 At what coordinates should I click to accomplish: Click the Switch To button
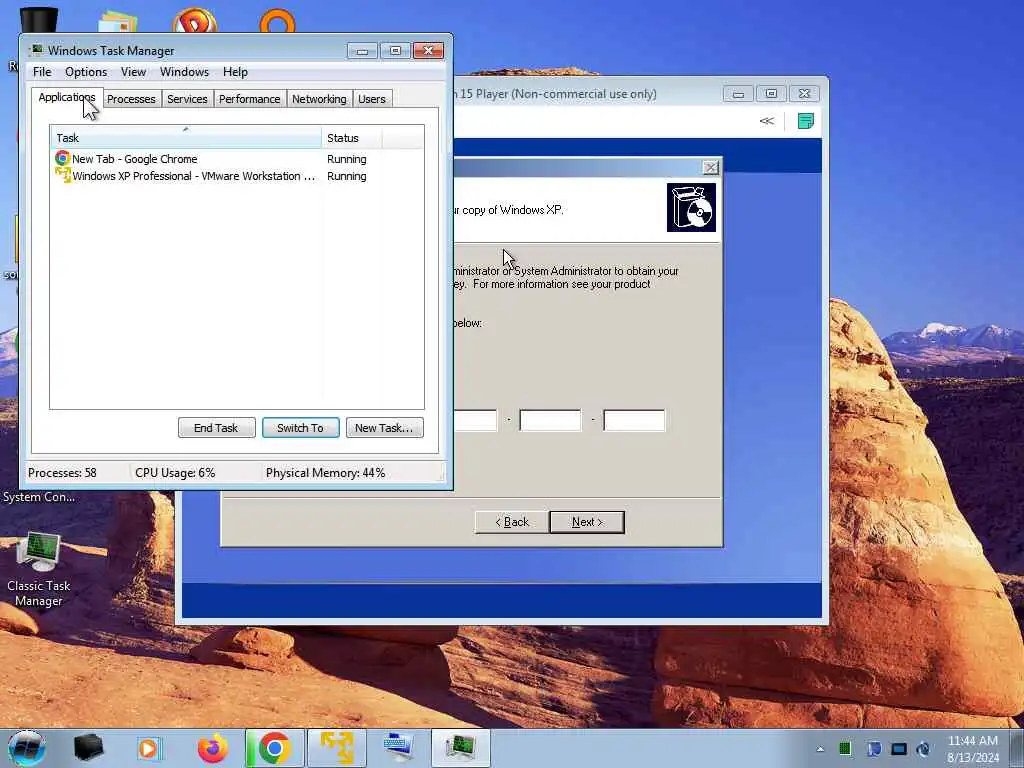300,428
